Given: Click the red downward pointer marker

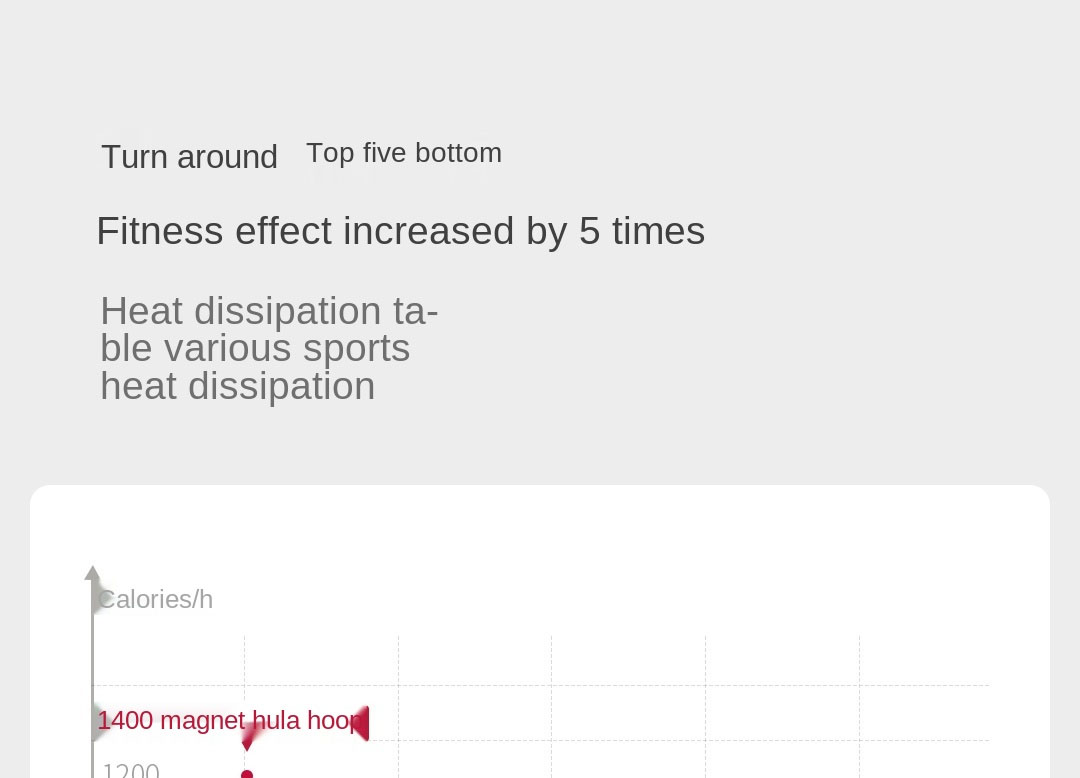Looking at the screenshot, I should [x=249, y=739].
